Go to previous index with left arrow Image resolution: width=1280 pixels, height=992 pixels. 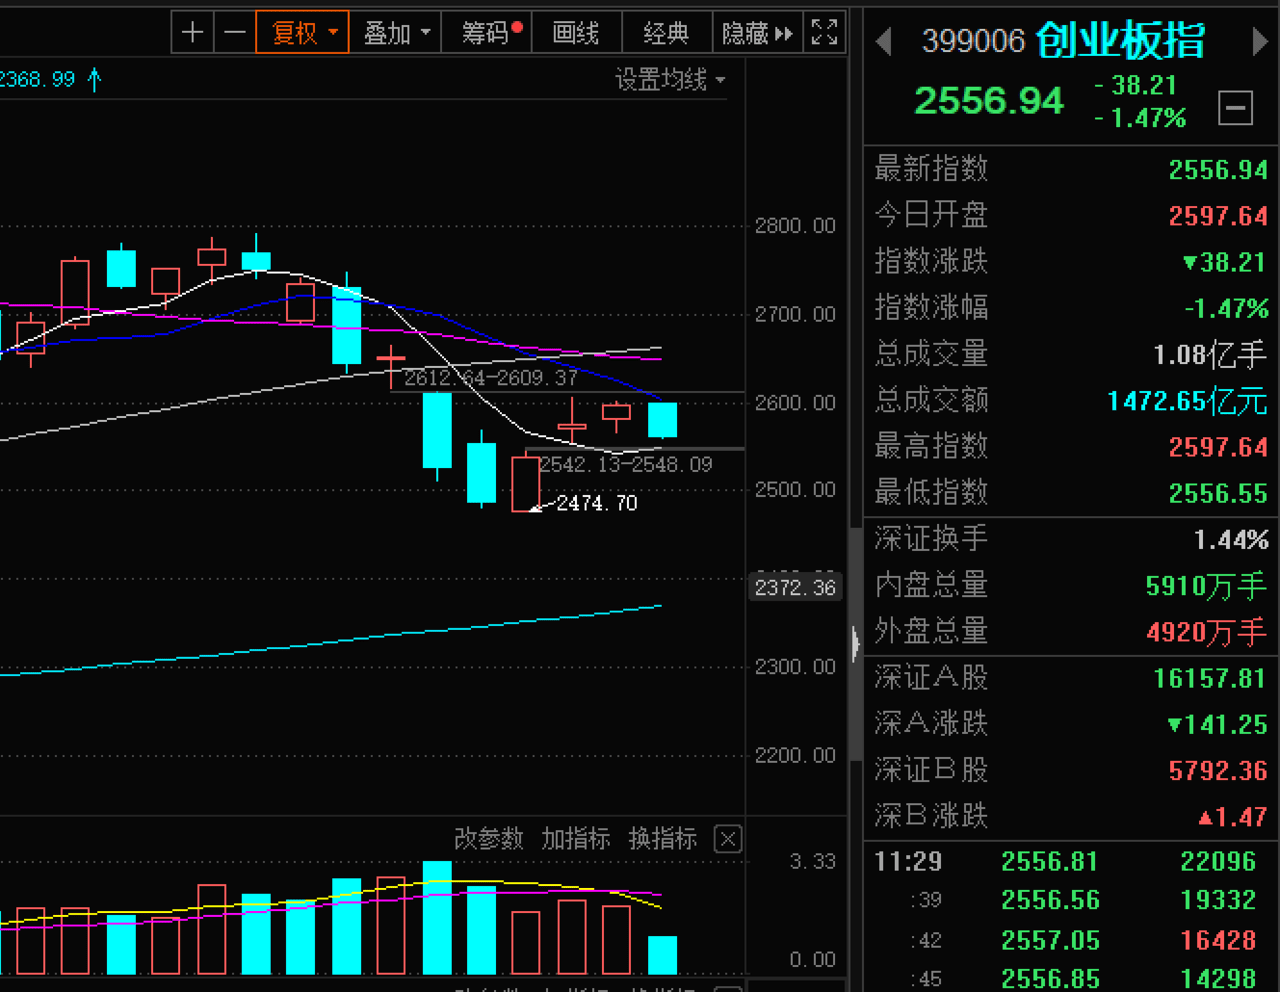[883, 42]
